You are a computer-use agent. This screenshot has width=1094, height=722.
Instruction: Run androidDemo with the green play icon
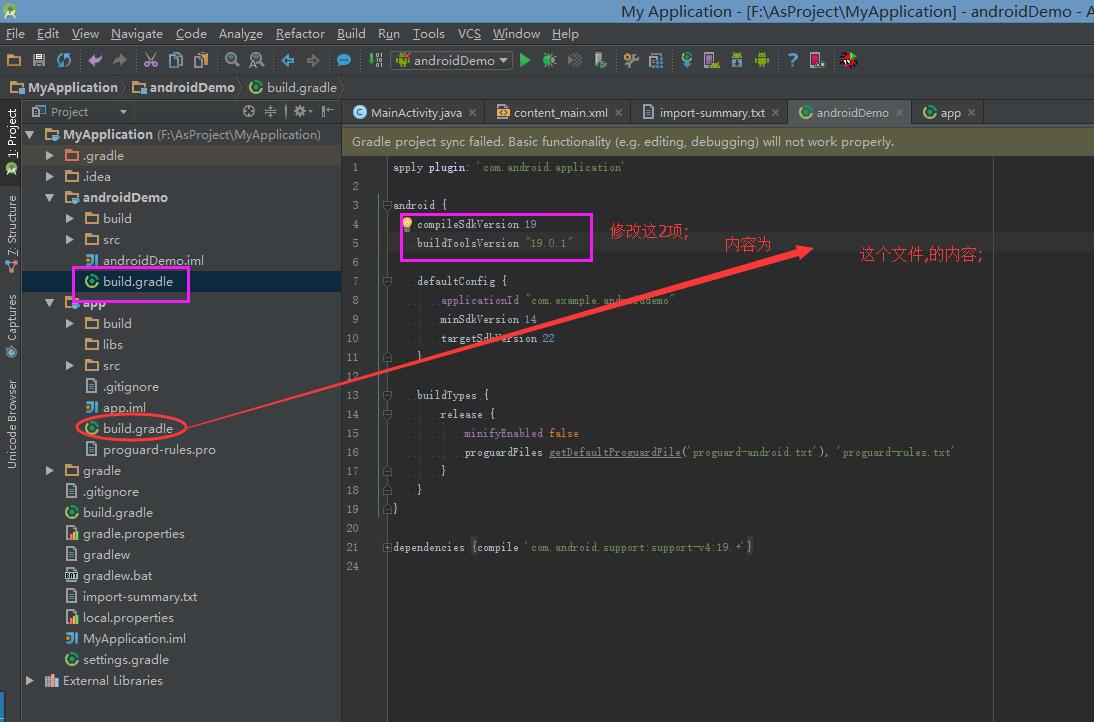click(x=525, y=61)
